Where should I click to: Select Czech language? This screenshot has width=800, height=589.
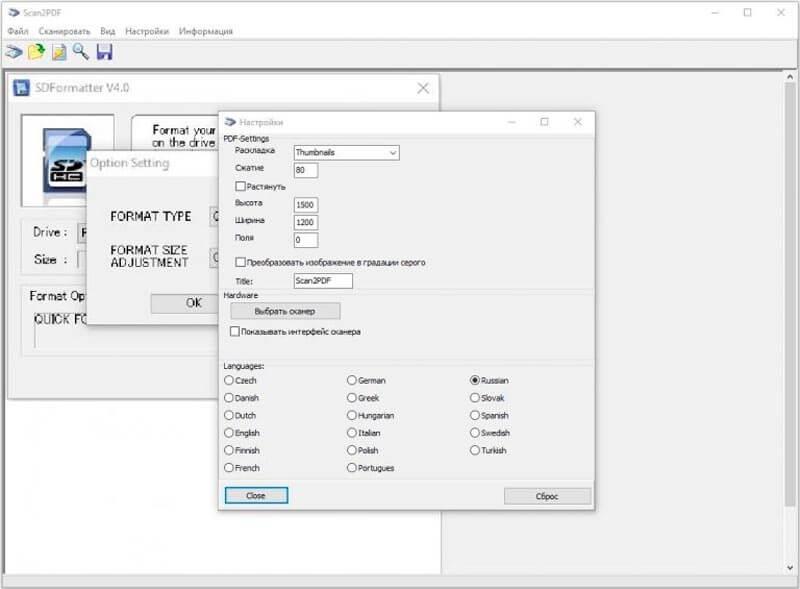[x=229, y=380]
